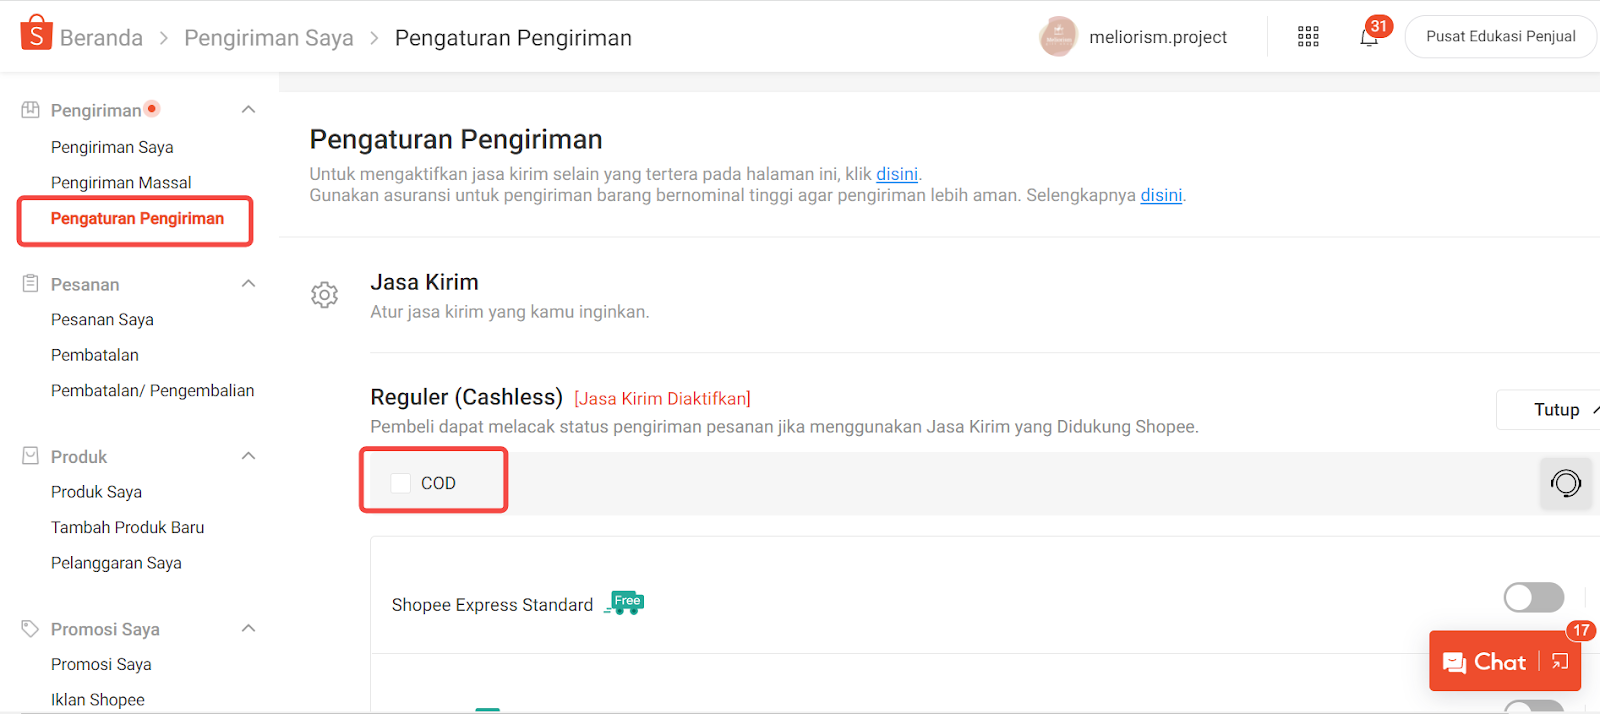Open Pusat Edukasi Penjual button

point(1501,37)
